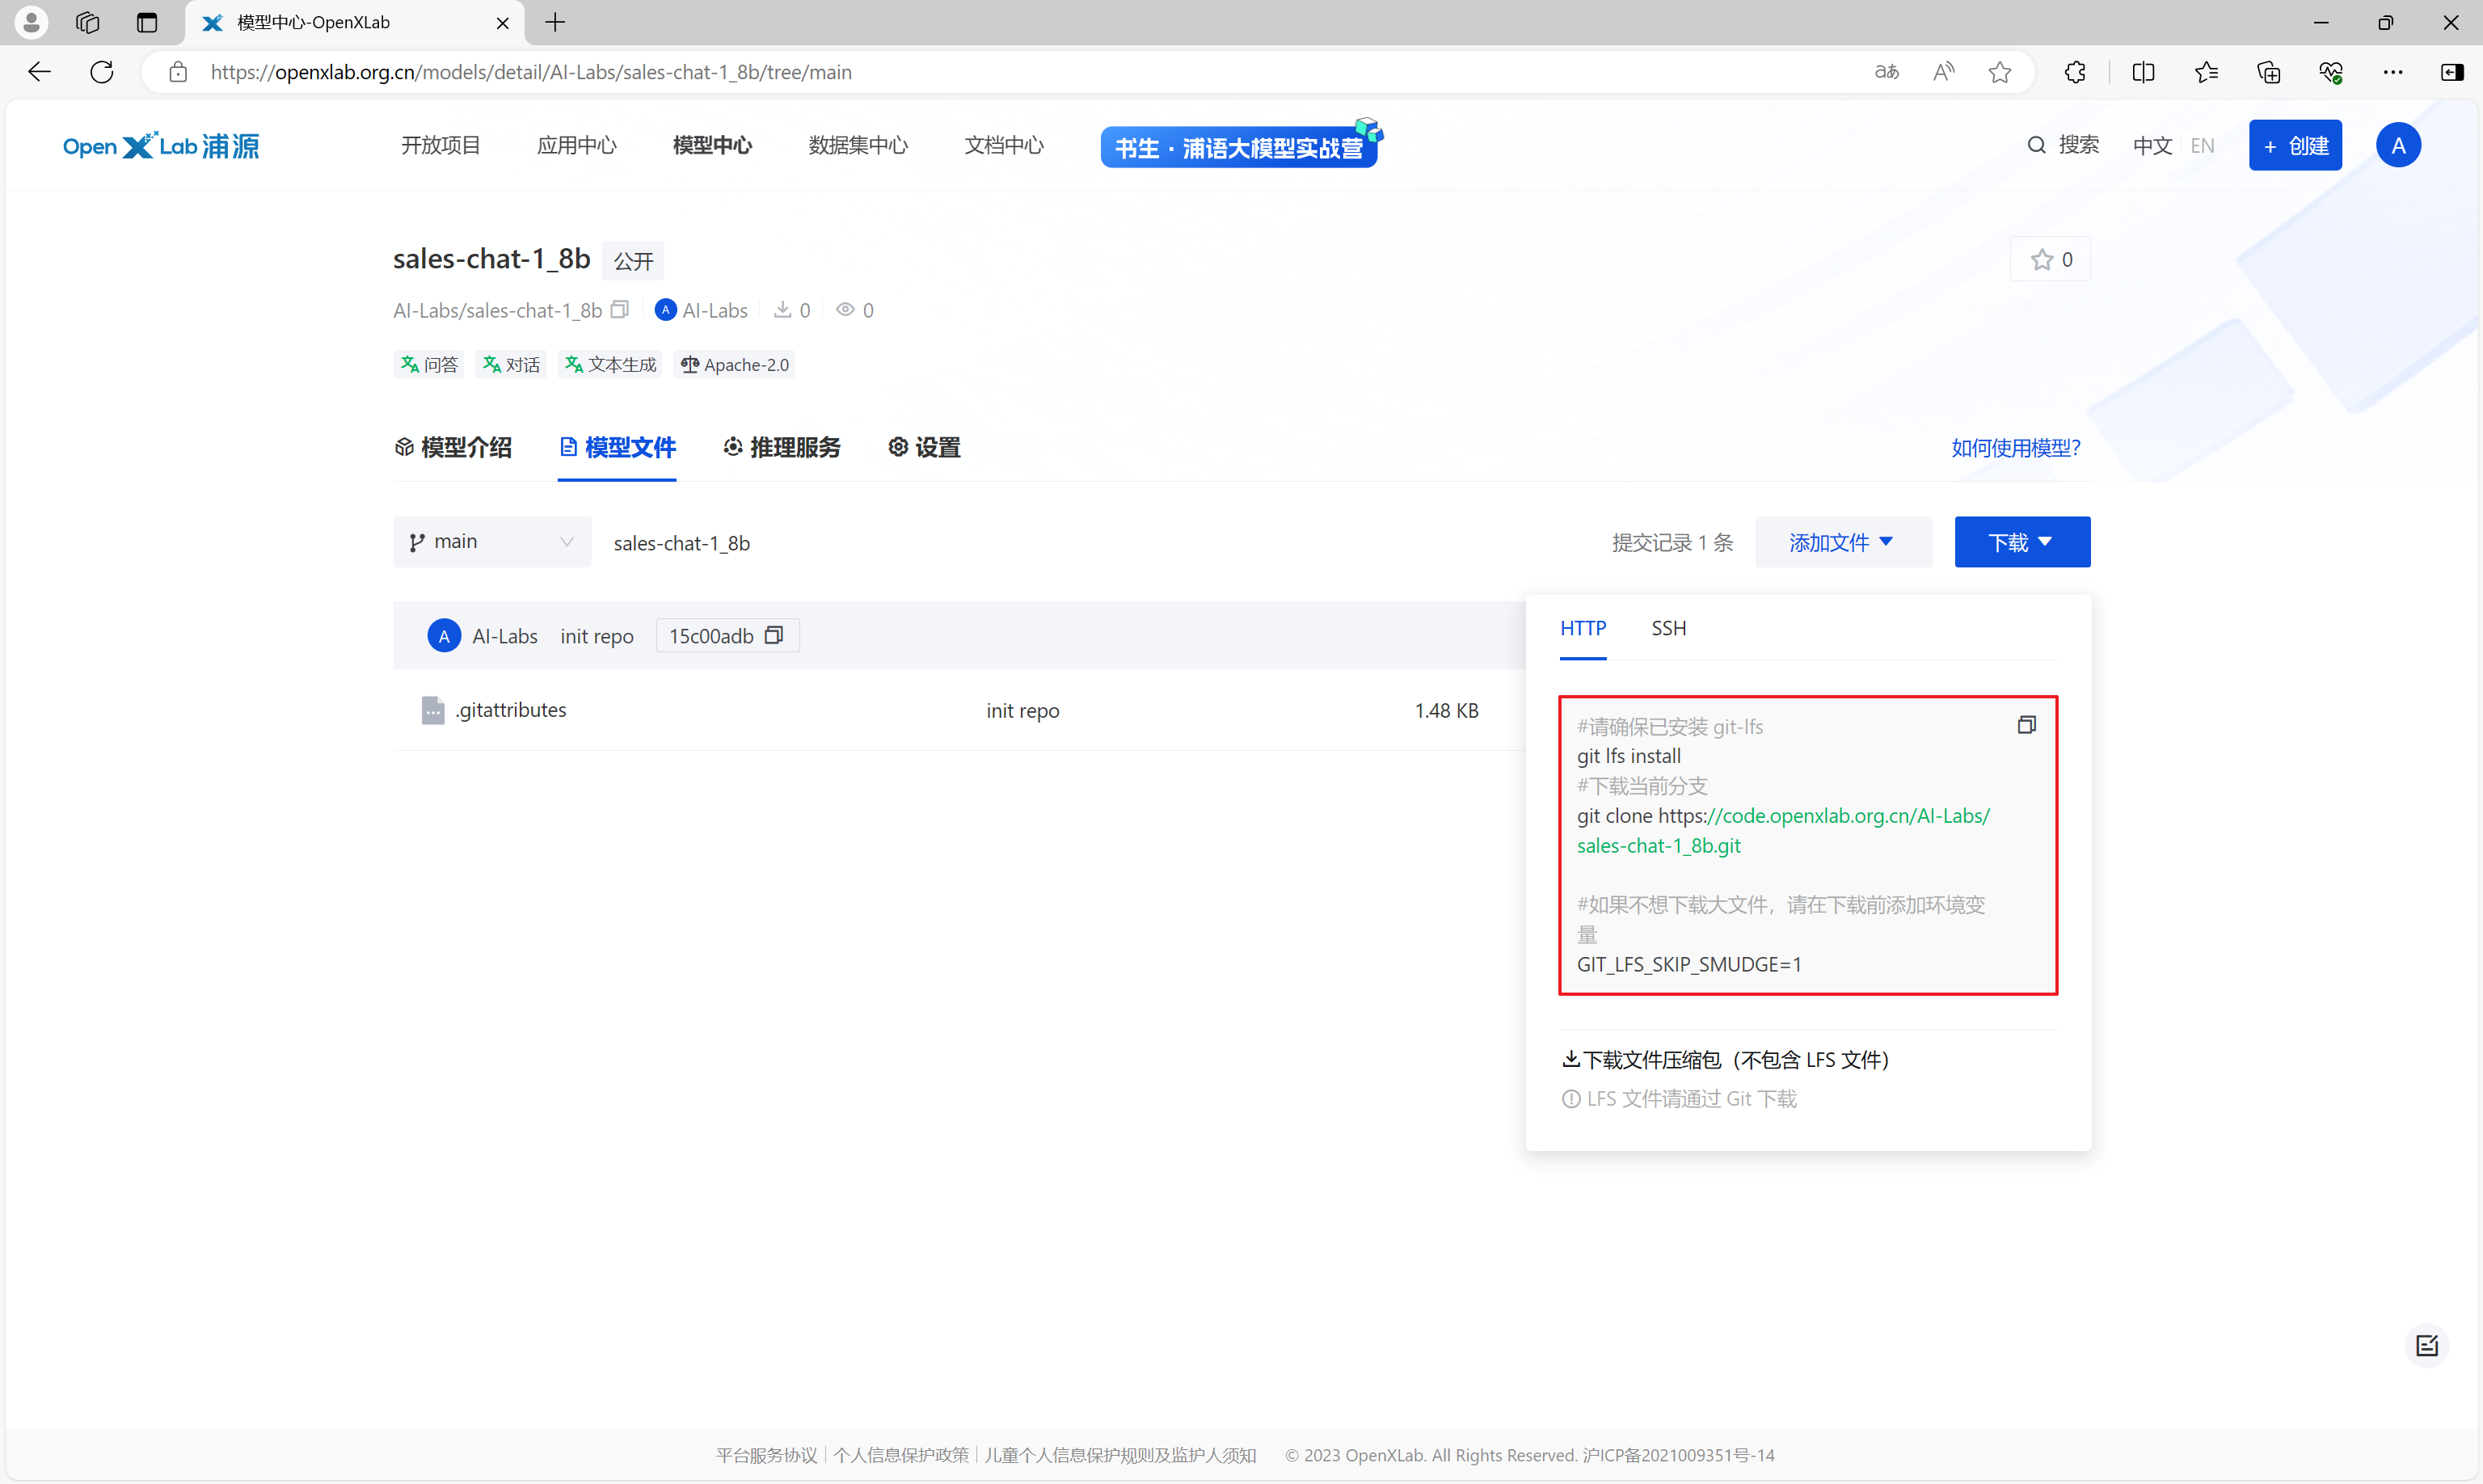Open the user avatar menu
The image size is (2483, 1484).
2398,146
